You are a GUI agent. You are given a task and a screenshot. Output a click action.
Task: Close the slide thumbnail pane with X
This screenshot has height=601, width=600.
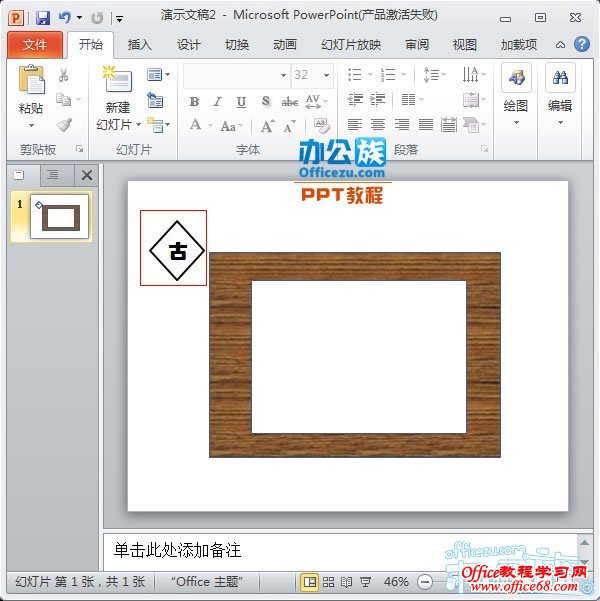(x=87, y=175)
